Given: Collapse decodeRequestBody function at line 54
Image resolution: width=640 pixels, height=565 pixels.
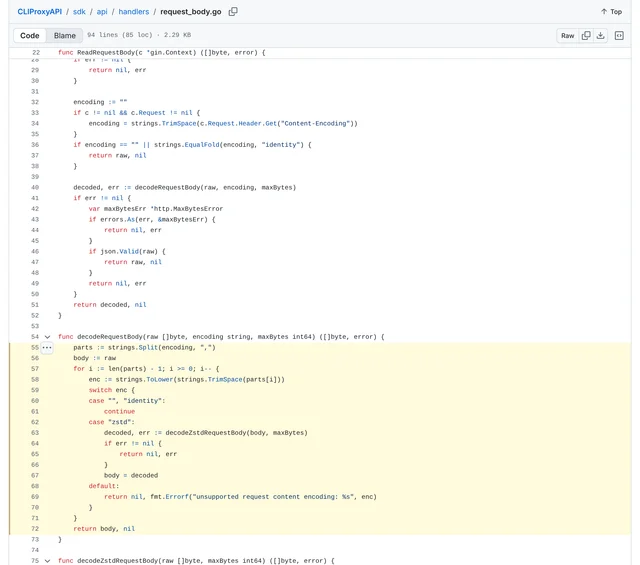Looking at the screenshot, I should (x=47, y=337).
